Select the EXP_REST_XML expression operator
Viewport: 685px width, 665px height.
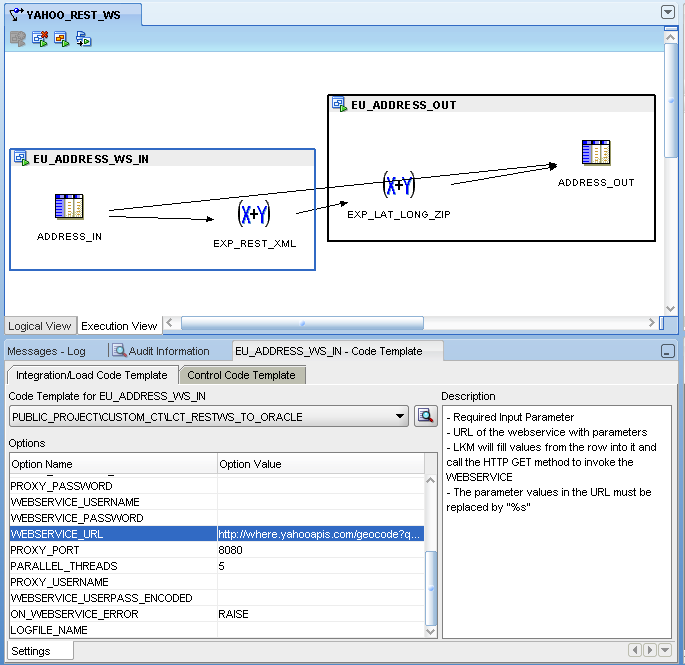[254, 214]
